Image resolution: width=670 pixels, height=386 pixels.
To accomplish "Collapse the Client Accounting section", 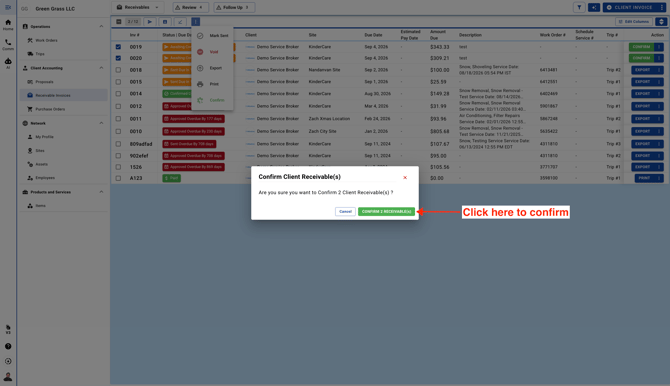I will click(101, 68).
